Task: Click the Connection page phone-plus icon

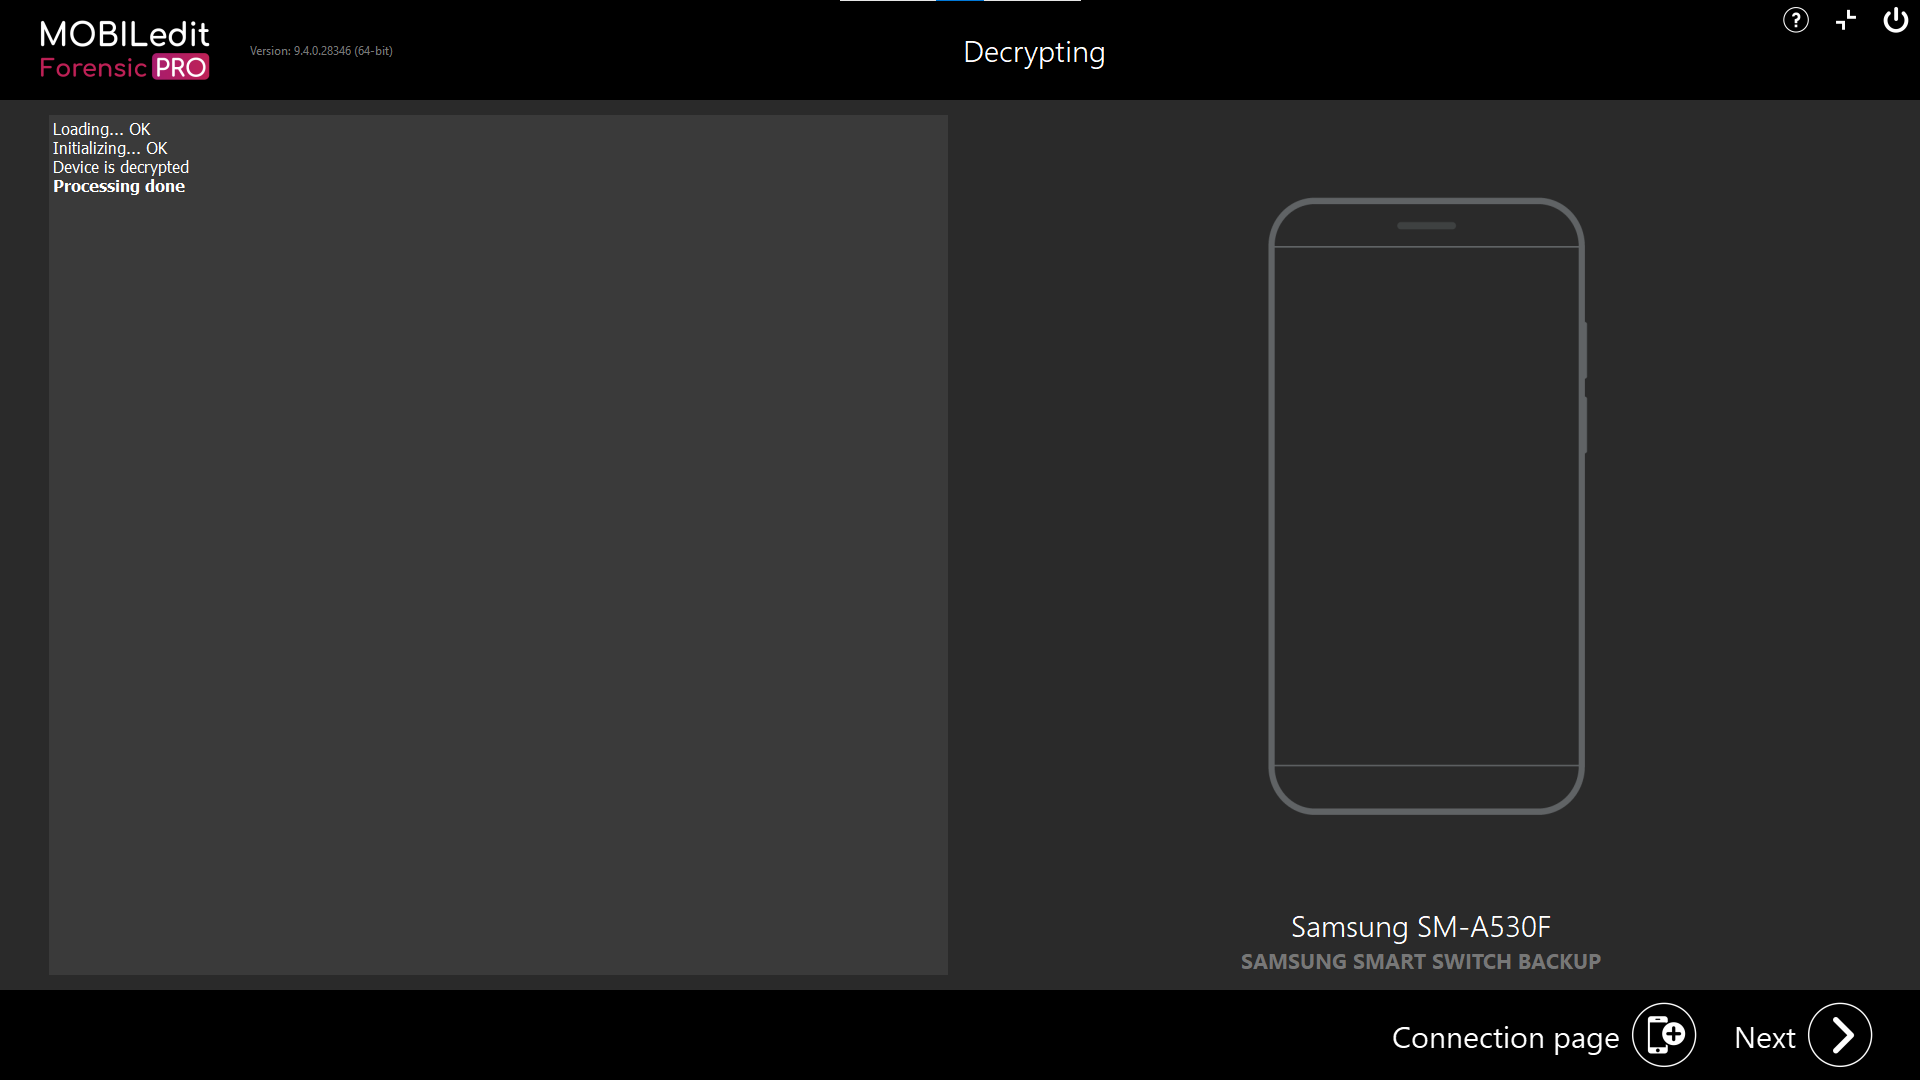Action: click(1664, 1035)
